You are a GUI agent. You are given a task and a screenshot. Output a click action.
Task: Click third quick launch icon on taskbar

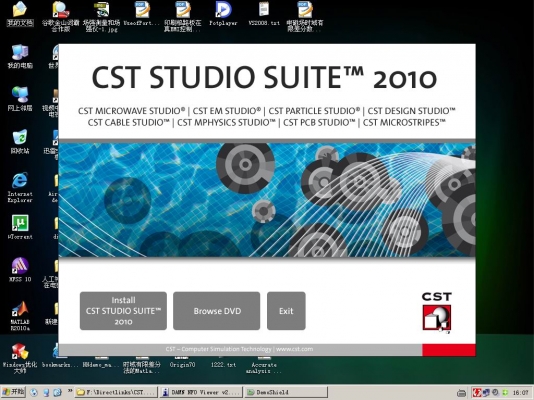57,393
